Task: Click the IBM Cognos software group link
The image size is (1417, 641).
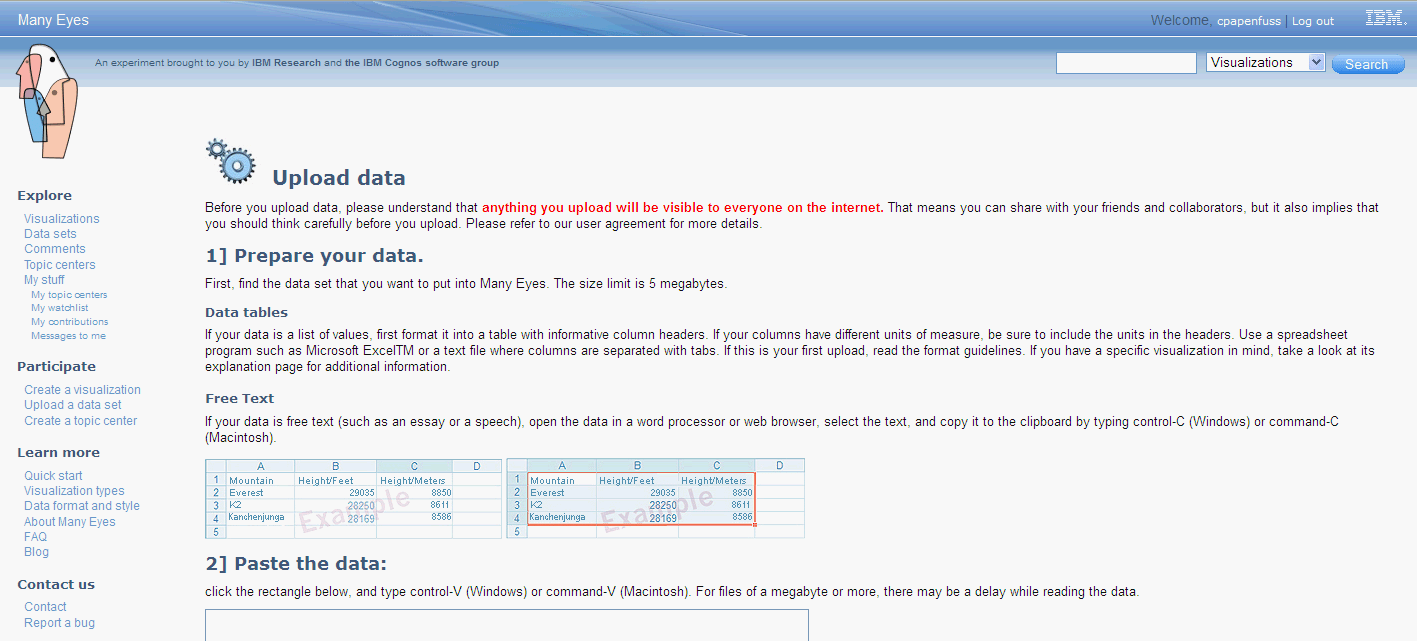Action: tap(422, 63)
